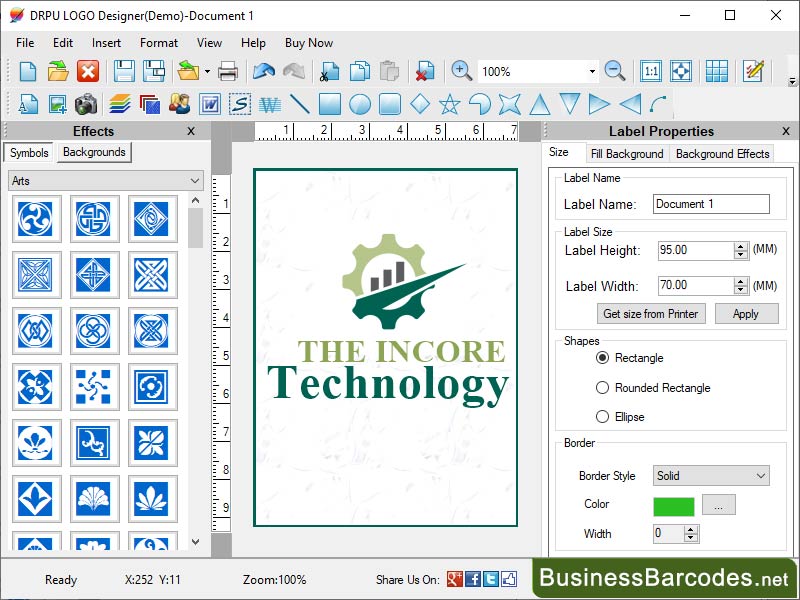Select the Line drawing tool
The width and height of the screenshot is (800, 600).
click(x=300, y=103)
